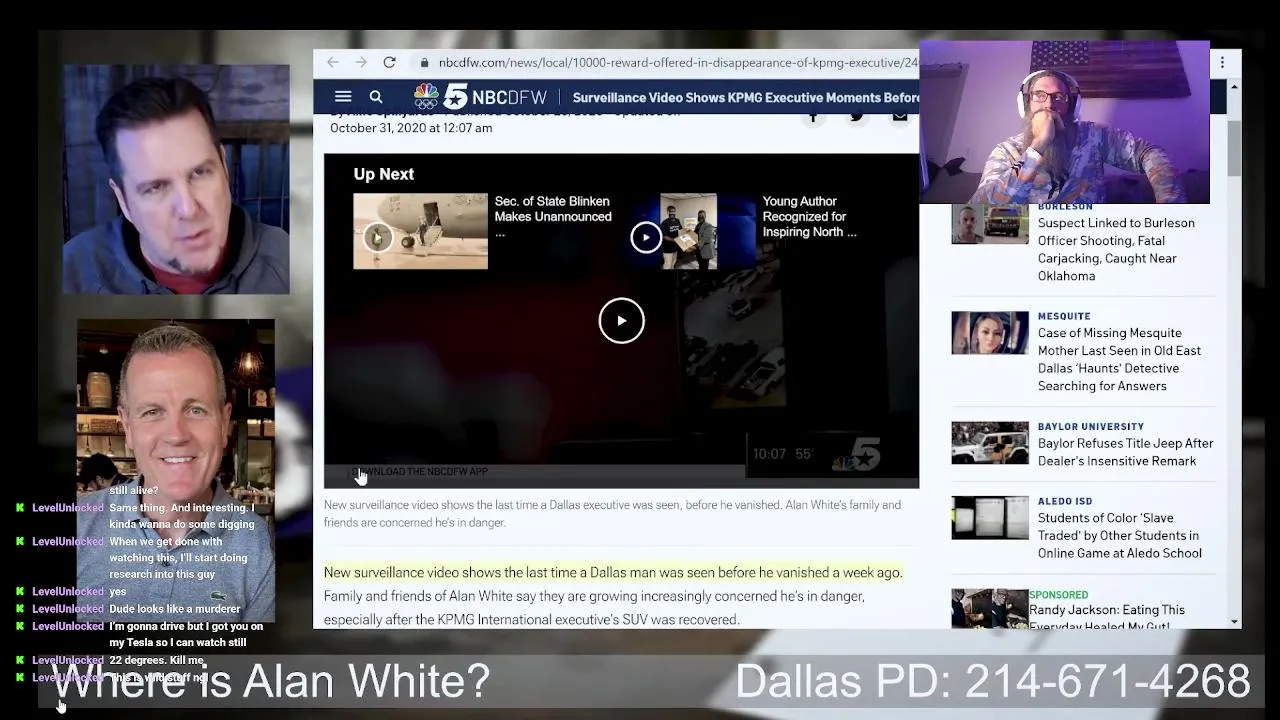The width and height of the screenshot is (1280, 720).
Task: Share article via email icon
Action: (x=900, y=116)
